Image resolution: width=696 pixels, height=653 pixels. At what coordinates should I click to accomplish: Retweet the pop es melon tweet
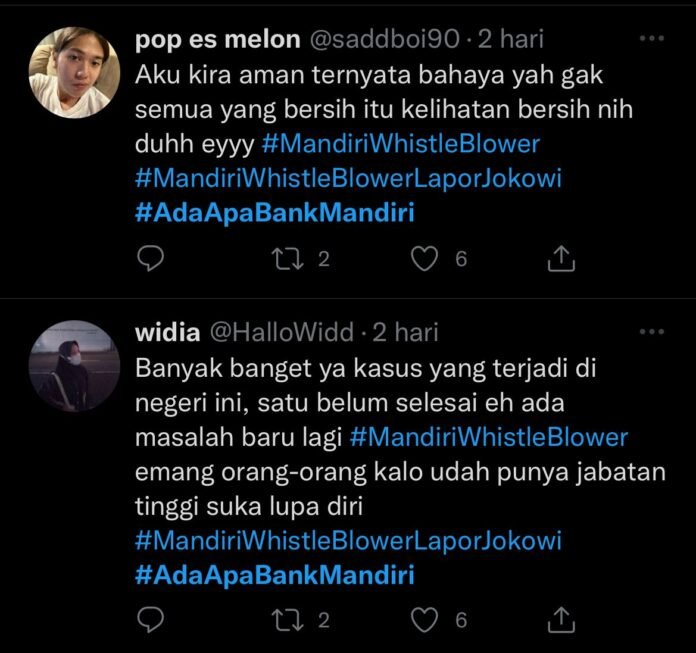pos(288,259)
